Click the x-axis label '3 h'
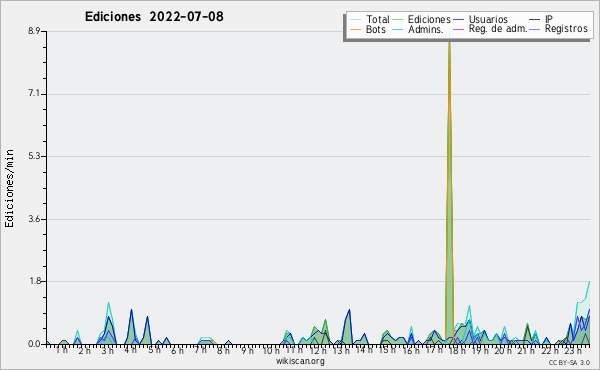Viewport: 600px width, 370px height. [108, 350]
